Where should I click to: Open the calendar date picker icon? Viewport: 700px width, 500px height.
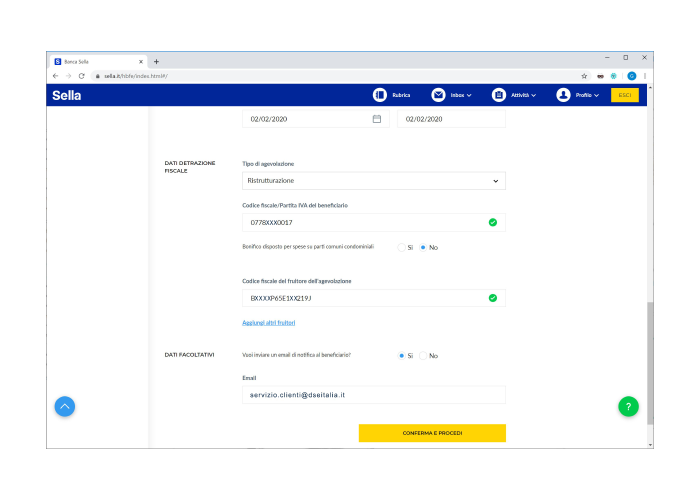377,119
